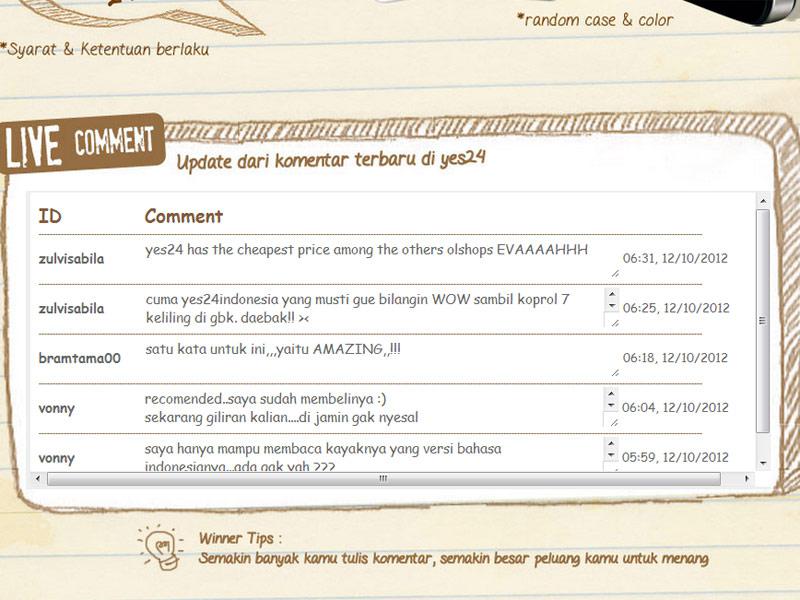Click scroll-up arrow of the 05:59 comment box
Image resolution: width=800 pixels, height=600 pixels.
point(612,445)
